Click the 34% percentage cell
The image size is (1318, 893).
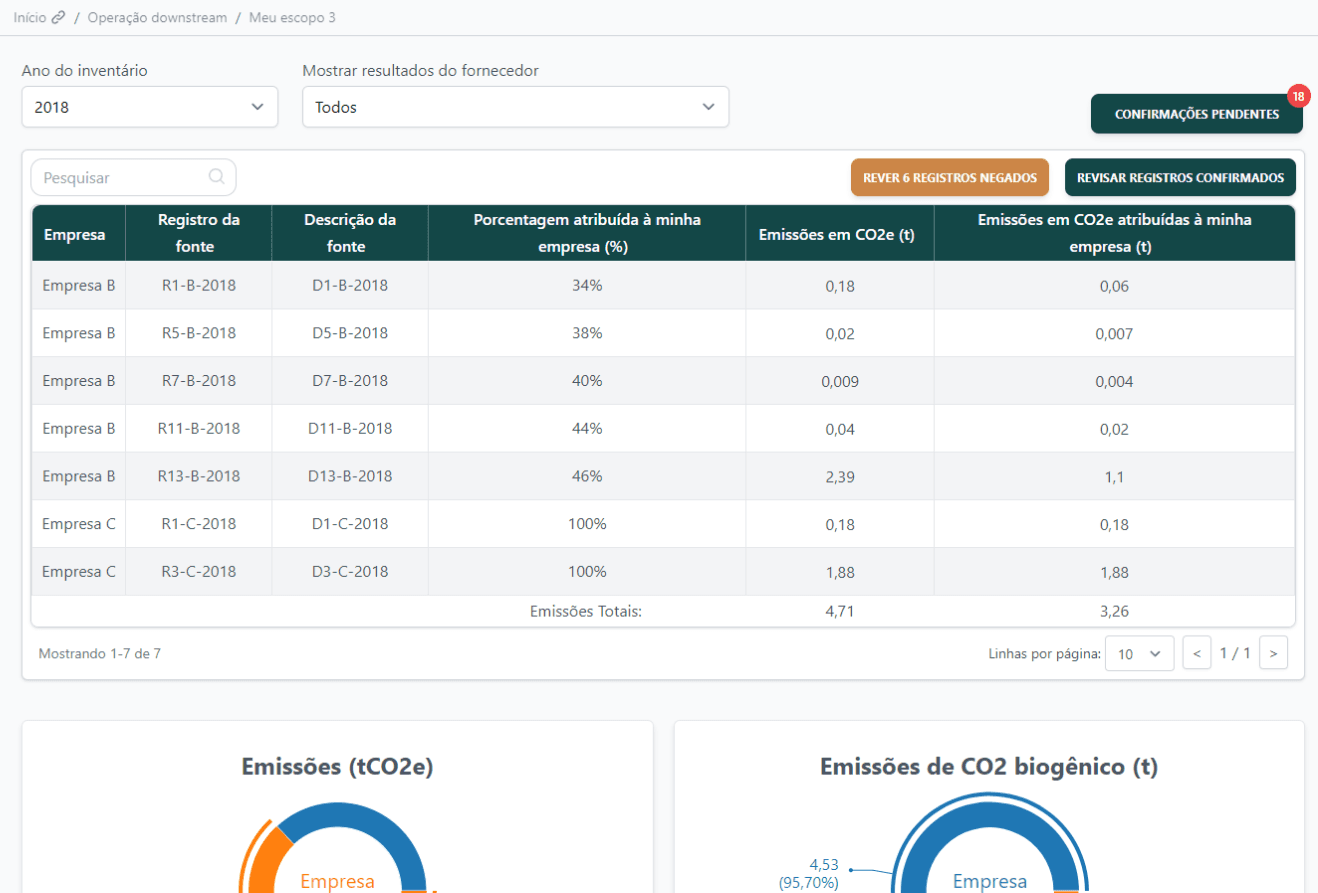point(587,285)
